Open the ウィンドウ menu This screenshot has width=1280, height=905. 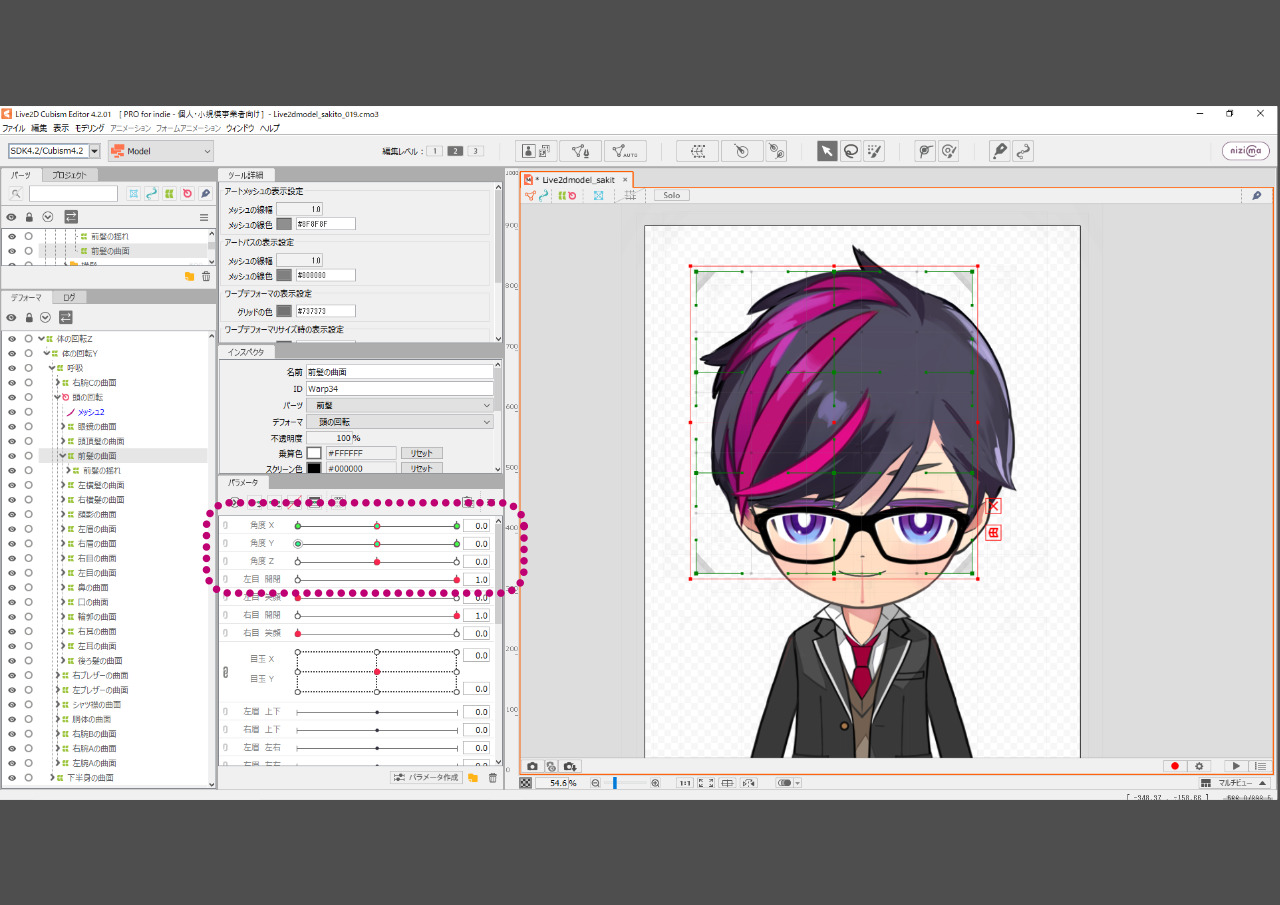coord(240,128)
